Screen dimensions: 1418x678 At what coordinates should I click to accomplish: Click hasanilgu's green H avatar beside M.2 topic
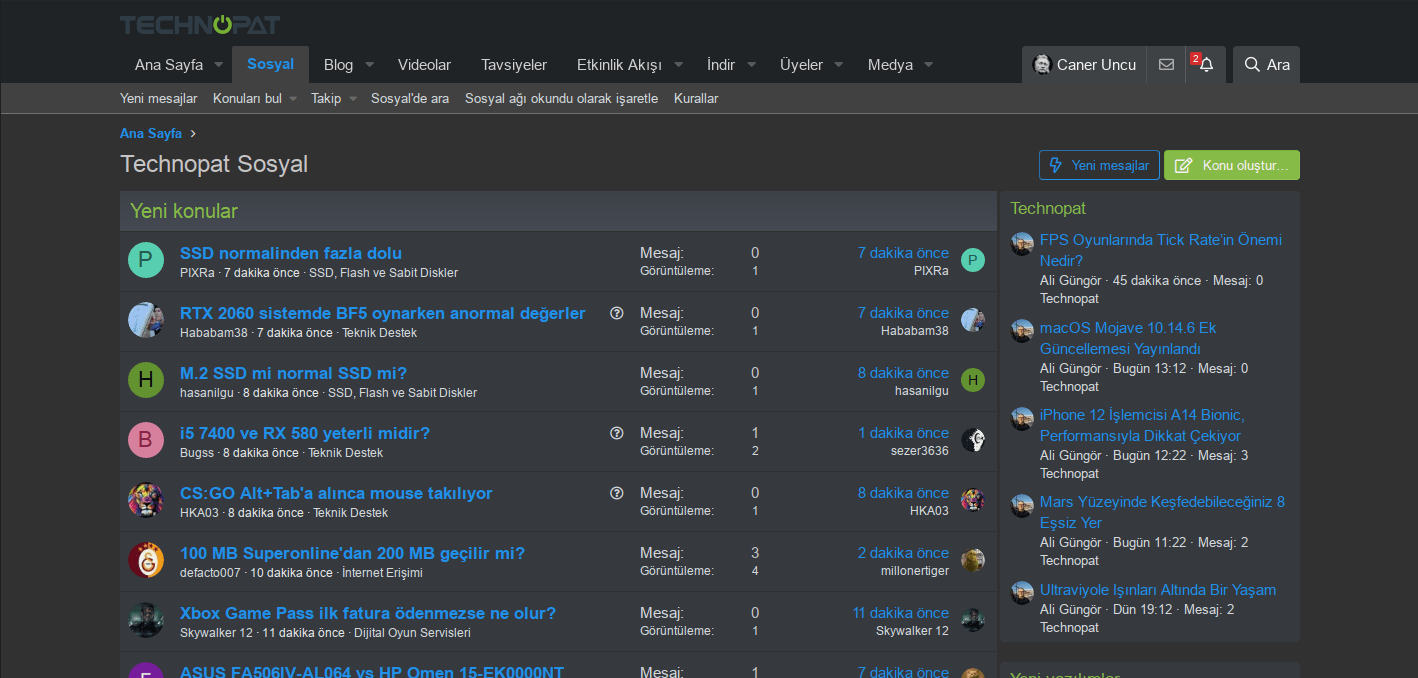coord(146,380)
